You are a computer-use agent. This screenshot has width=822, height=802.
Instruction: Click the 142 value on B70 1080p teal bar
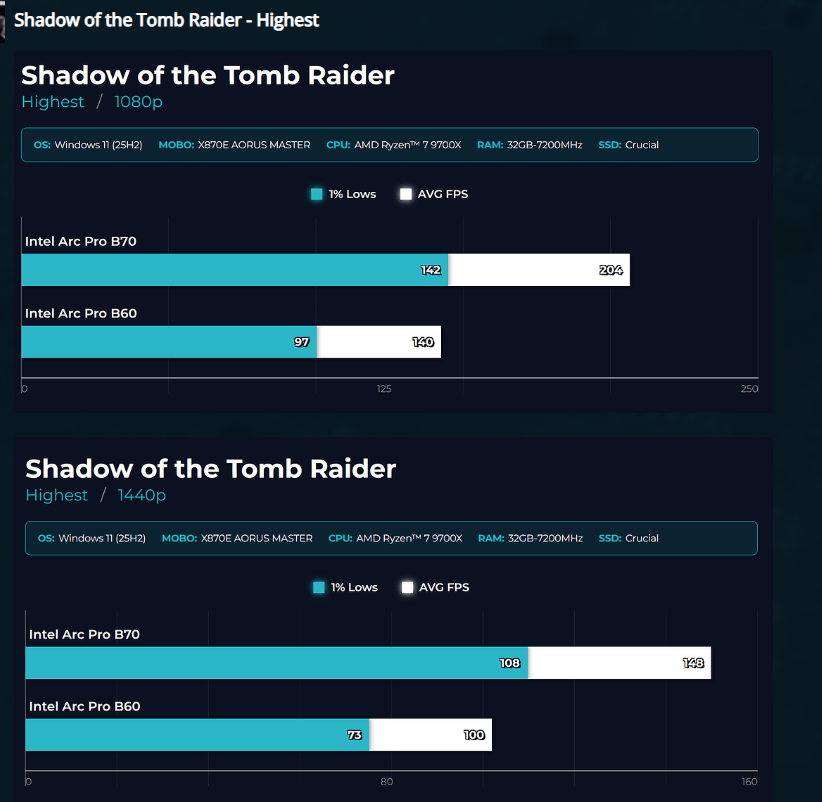click(431, 270)
